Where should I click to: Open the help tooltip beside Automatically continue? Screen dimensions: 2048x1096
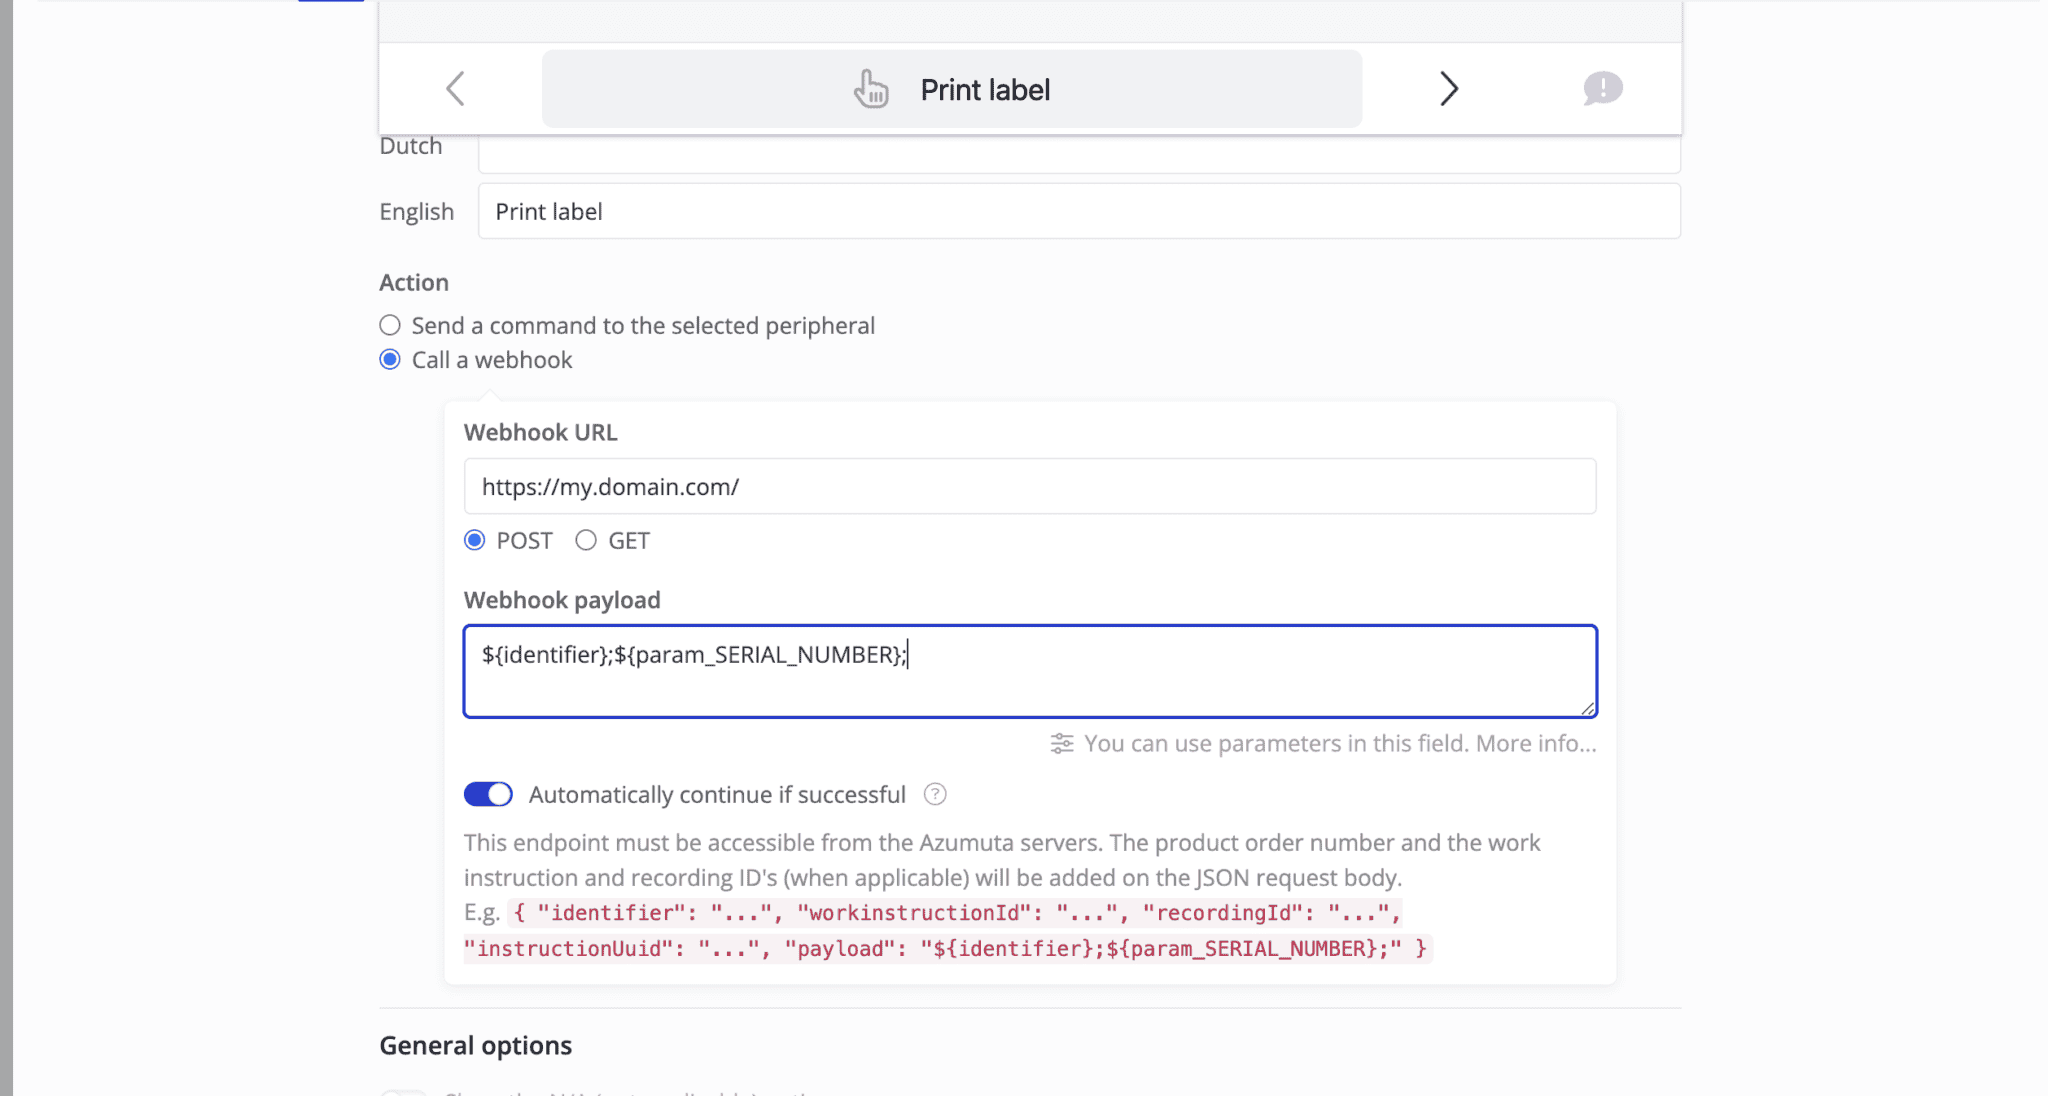[936, 794]
